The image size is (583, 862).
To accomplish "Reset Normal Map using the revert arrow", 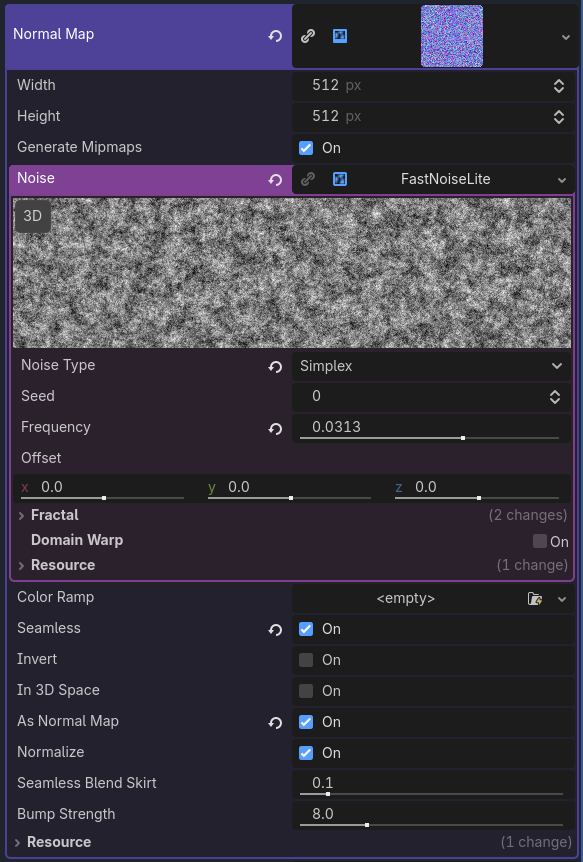I will tap(275, 35).
